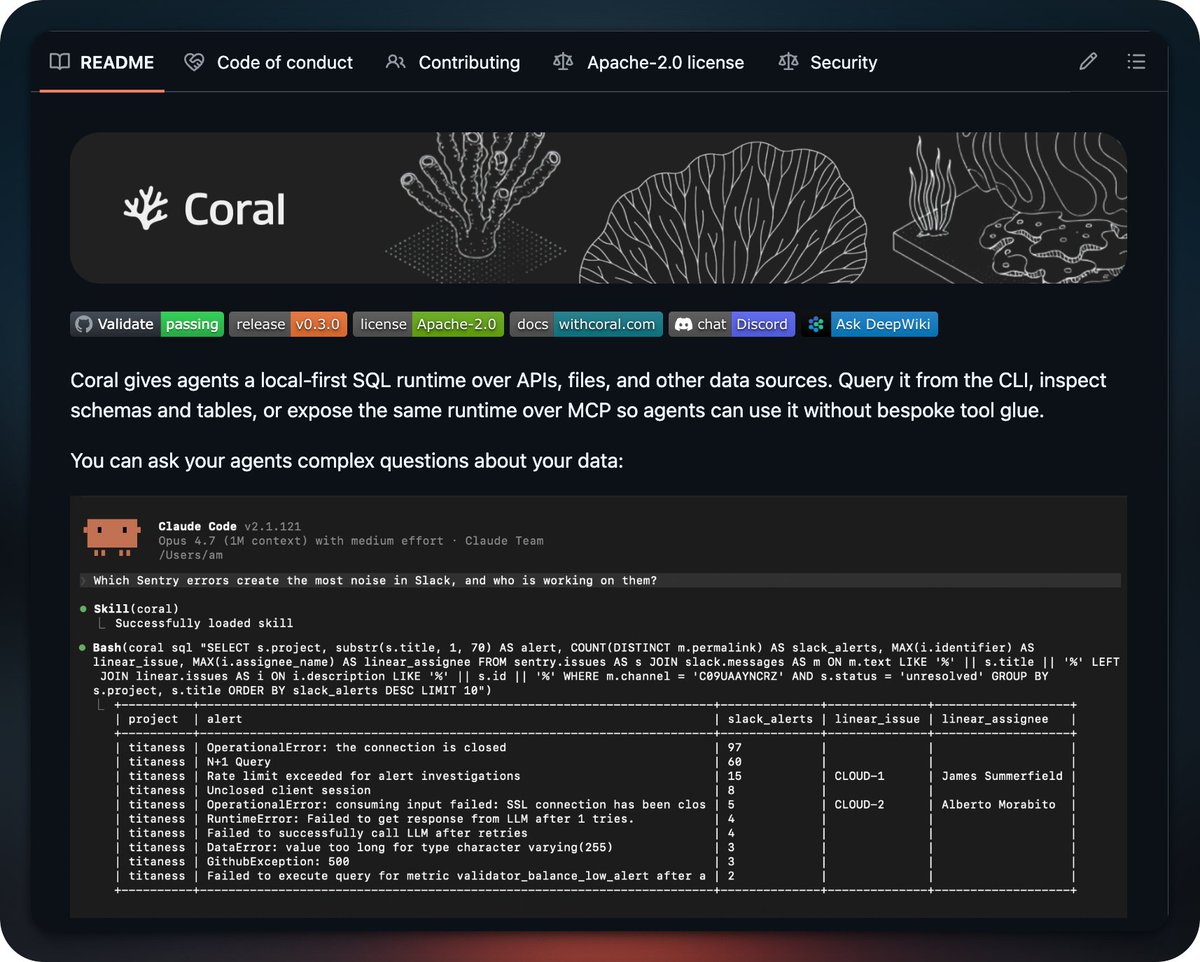This screenshot has height=962, width=1200.
Task: Click the Claude Code mascot icon
Action: 112,537
